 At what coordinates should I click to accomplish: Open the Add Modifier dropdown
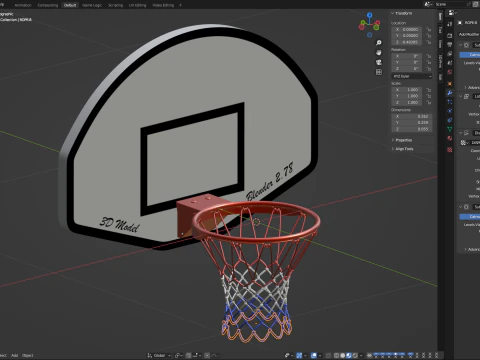coord(469,34)
